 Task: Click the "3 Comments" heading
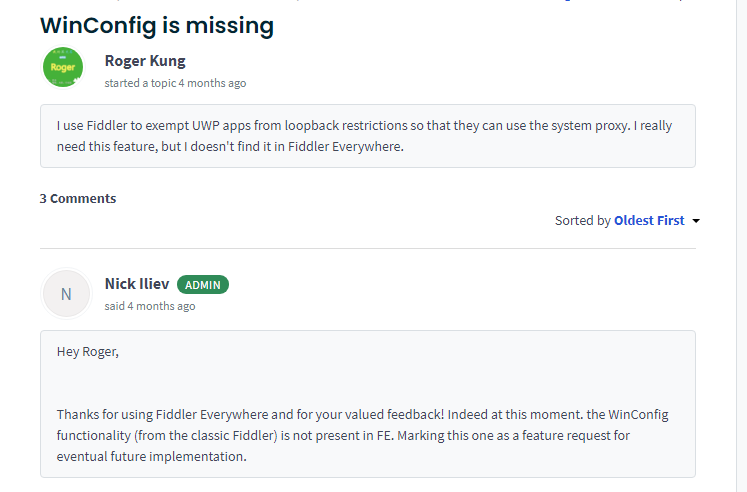(x=78, y=198)
